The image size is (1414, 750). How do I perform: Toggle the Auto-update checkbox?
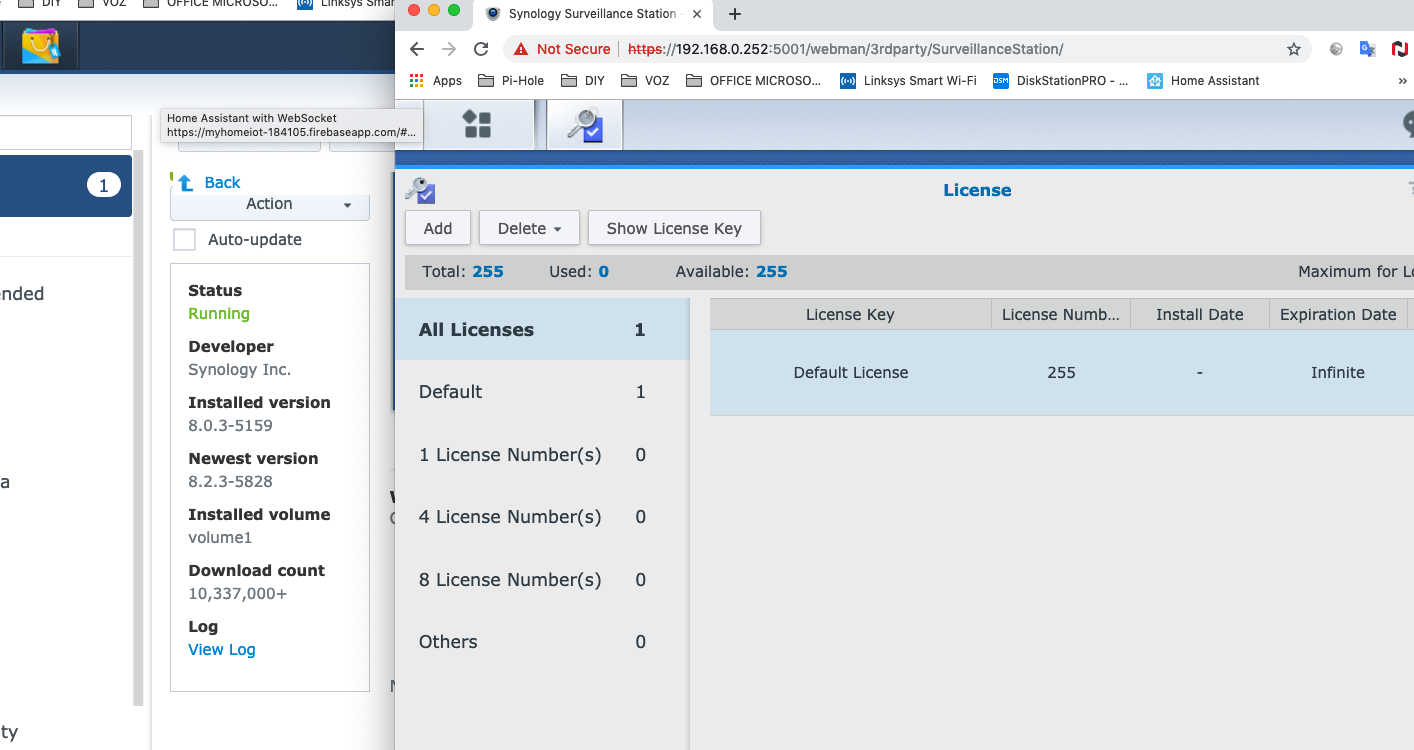(x=184, y=240)
